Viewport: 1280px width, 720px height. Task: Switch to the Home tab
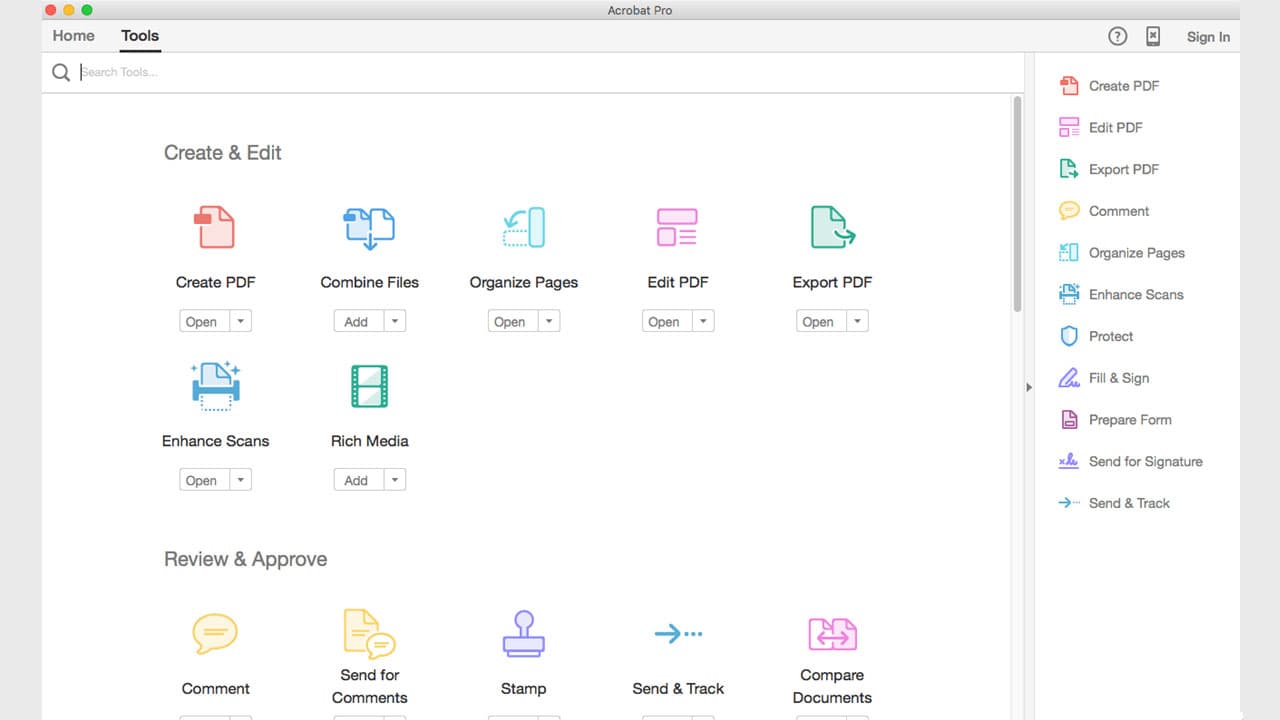click(72, 35)
